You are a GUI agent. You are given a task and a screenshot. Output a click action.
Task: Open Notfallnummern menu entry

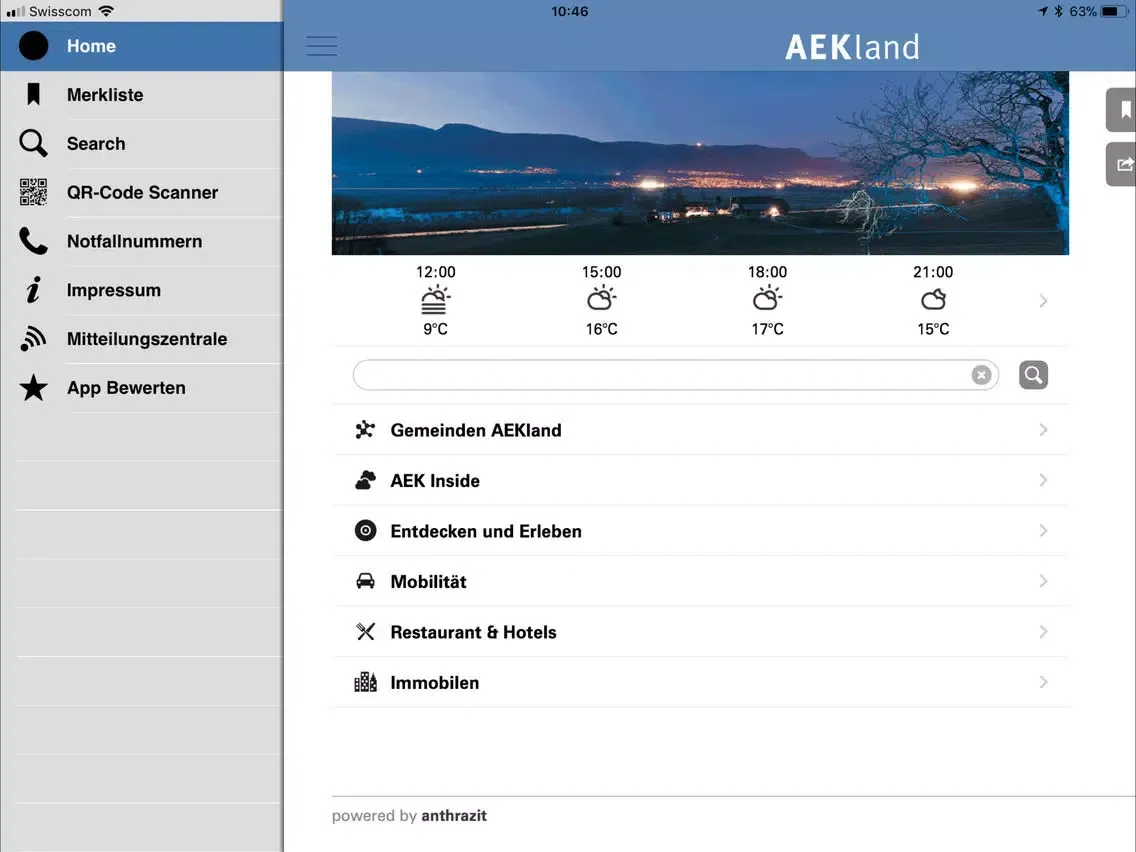[x=141, y=241]
